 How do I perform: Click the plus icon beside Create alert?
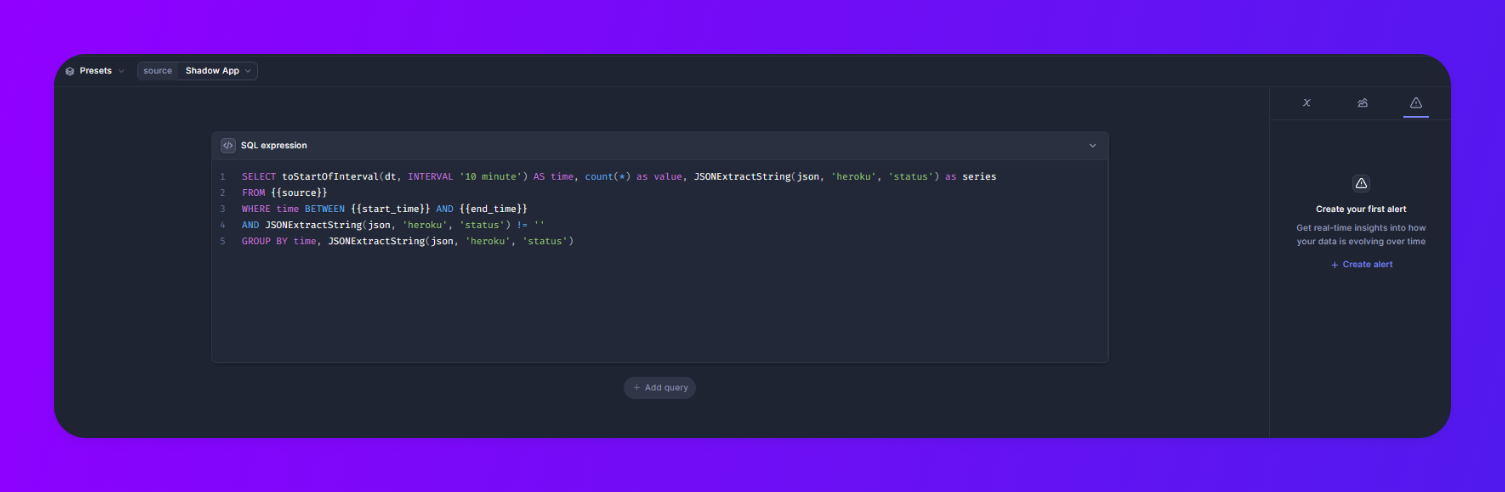pyautogui.click(x=1335, y=264)
